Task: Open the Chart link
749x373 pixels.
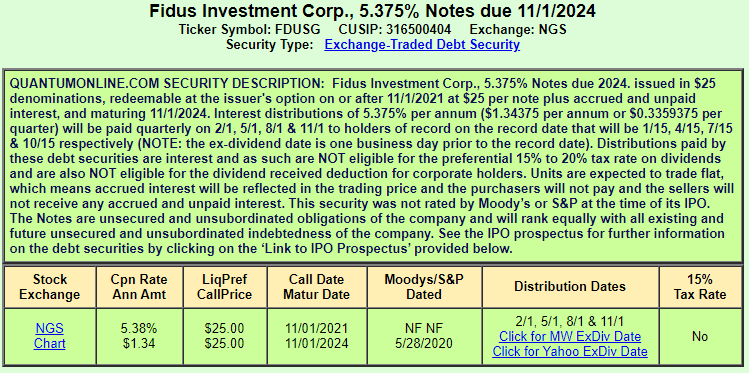Action: [50, 344]
